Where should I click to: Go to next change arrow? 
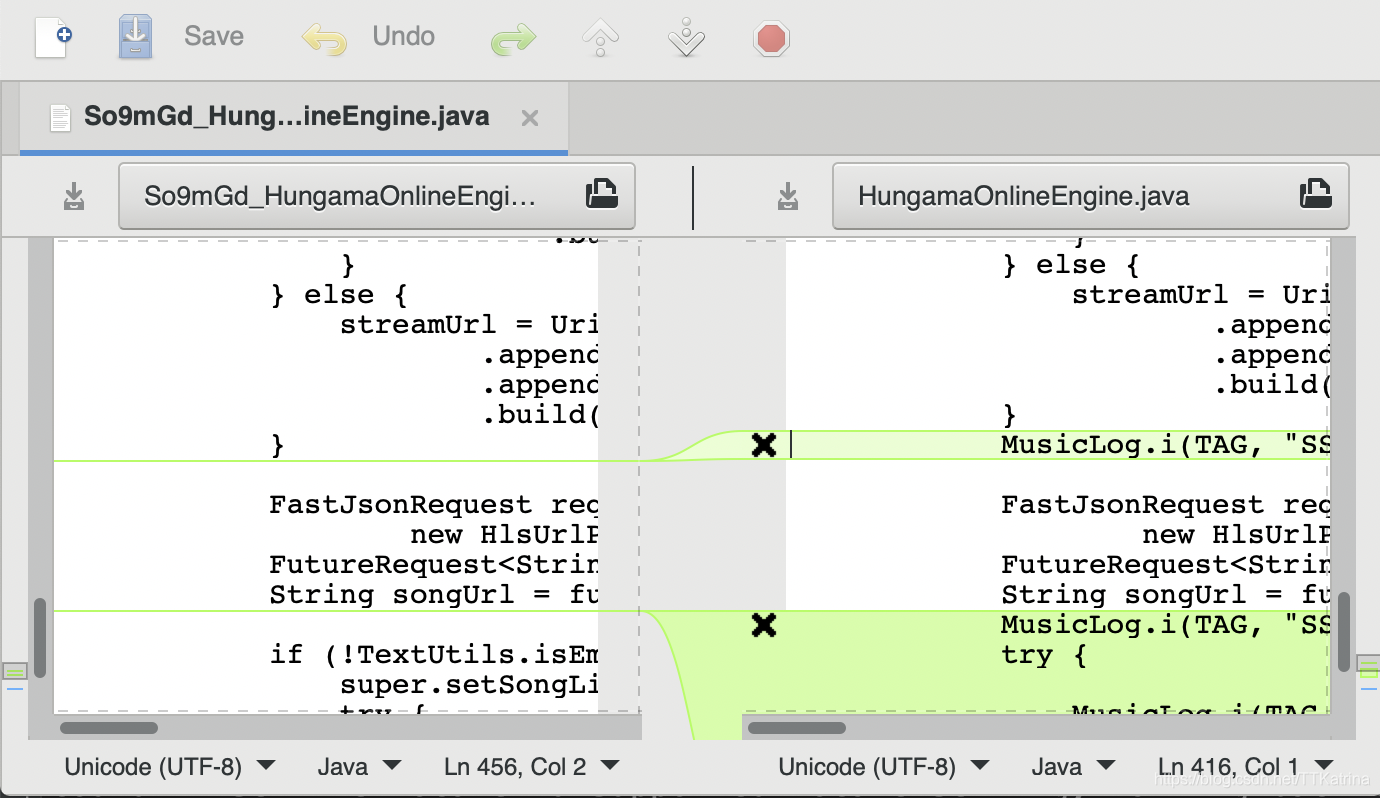(686, 39)
